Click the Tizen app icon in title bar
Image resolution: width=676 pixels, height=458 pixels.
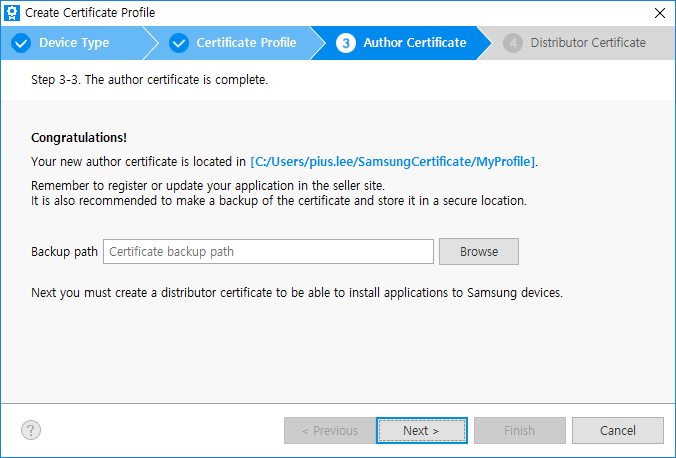(12, 13)
